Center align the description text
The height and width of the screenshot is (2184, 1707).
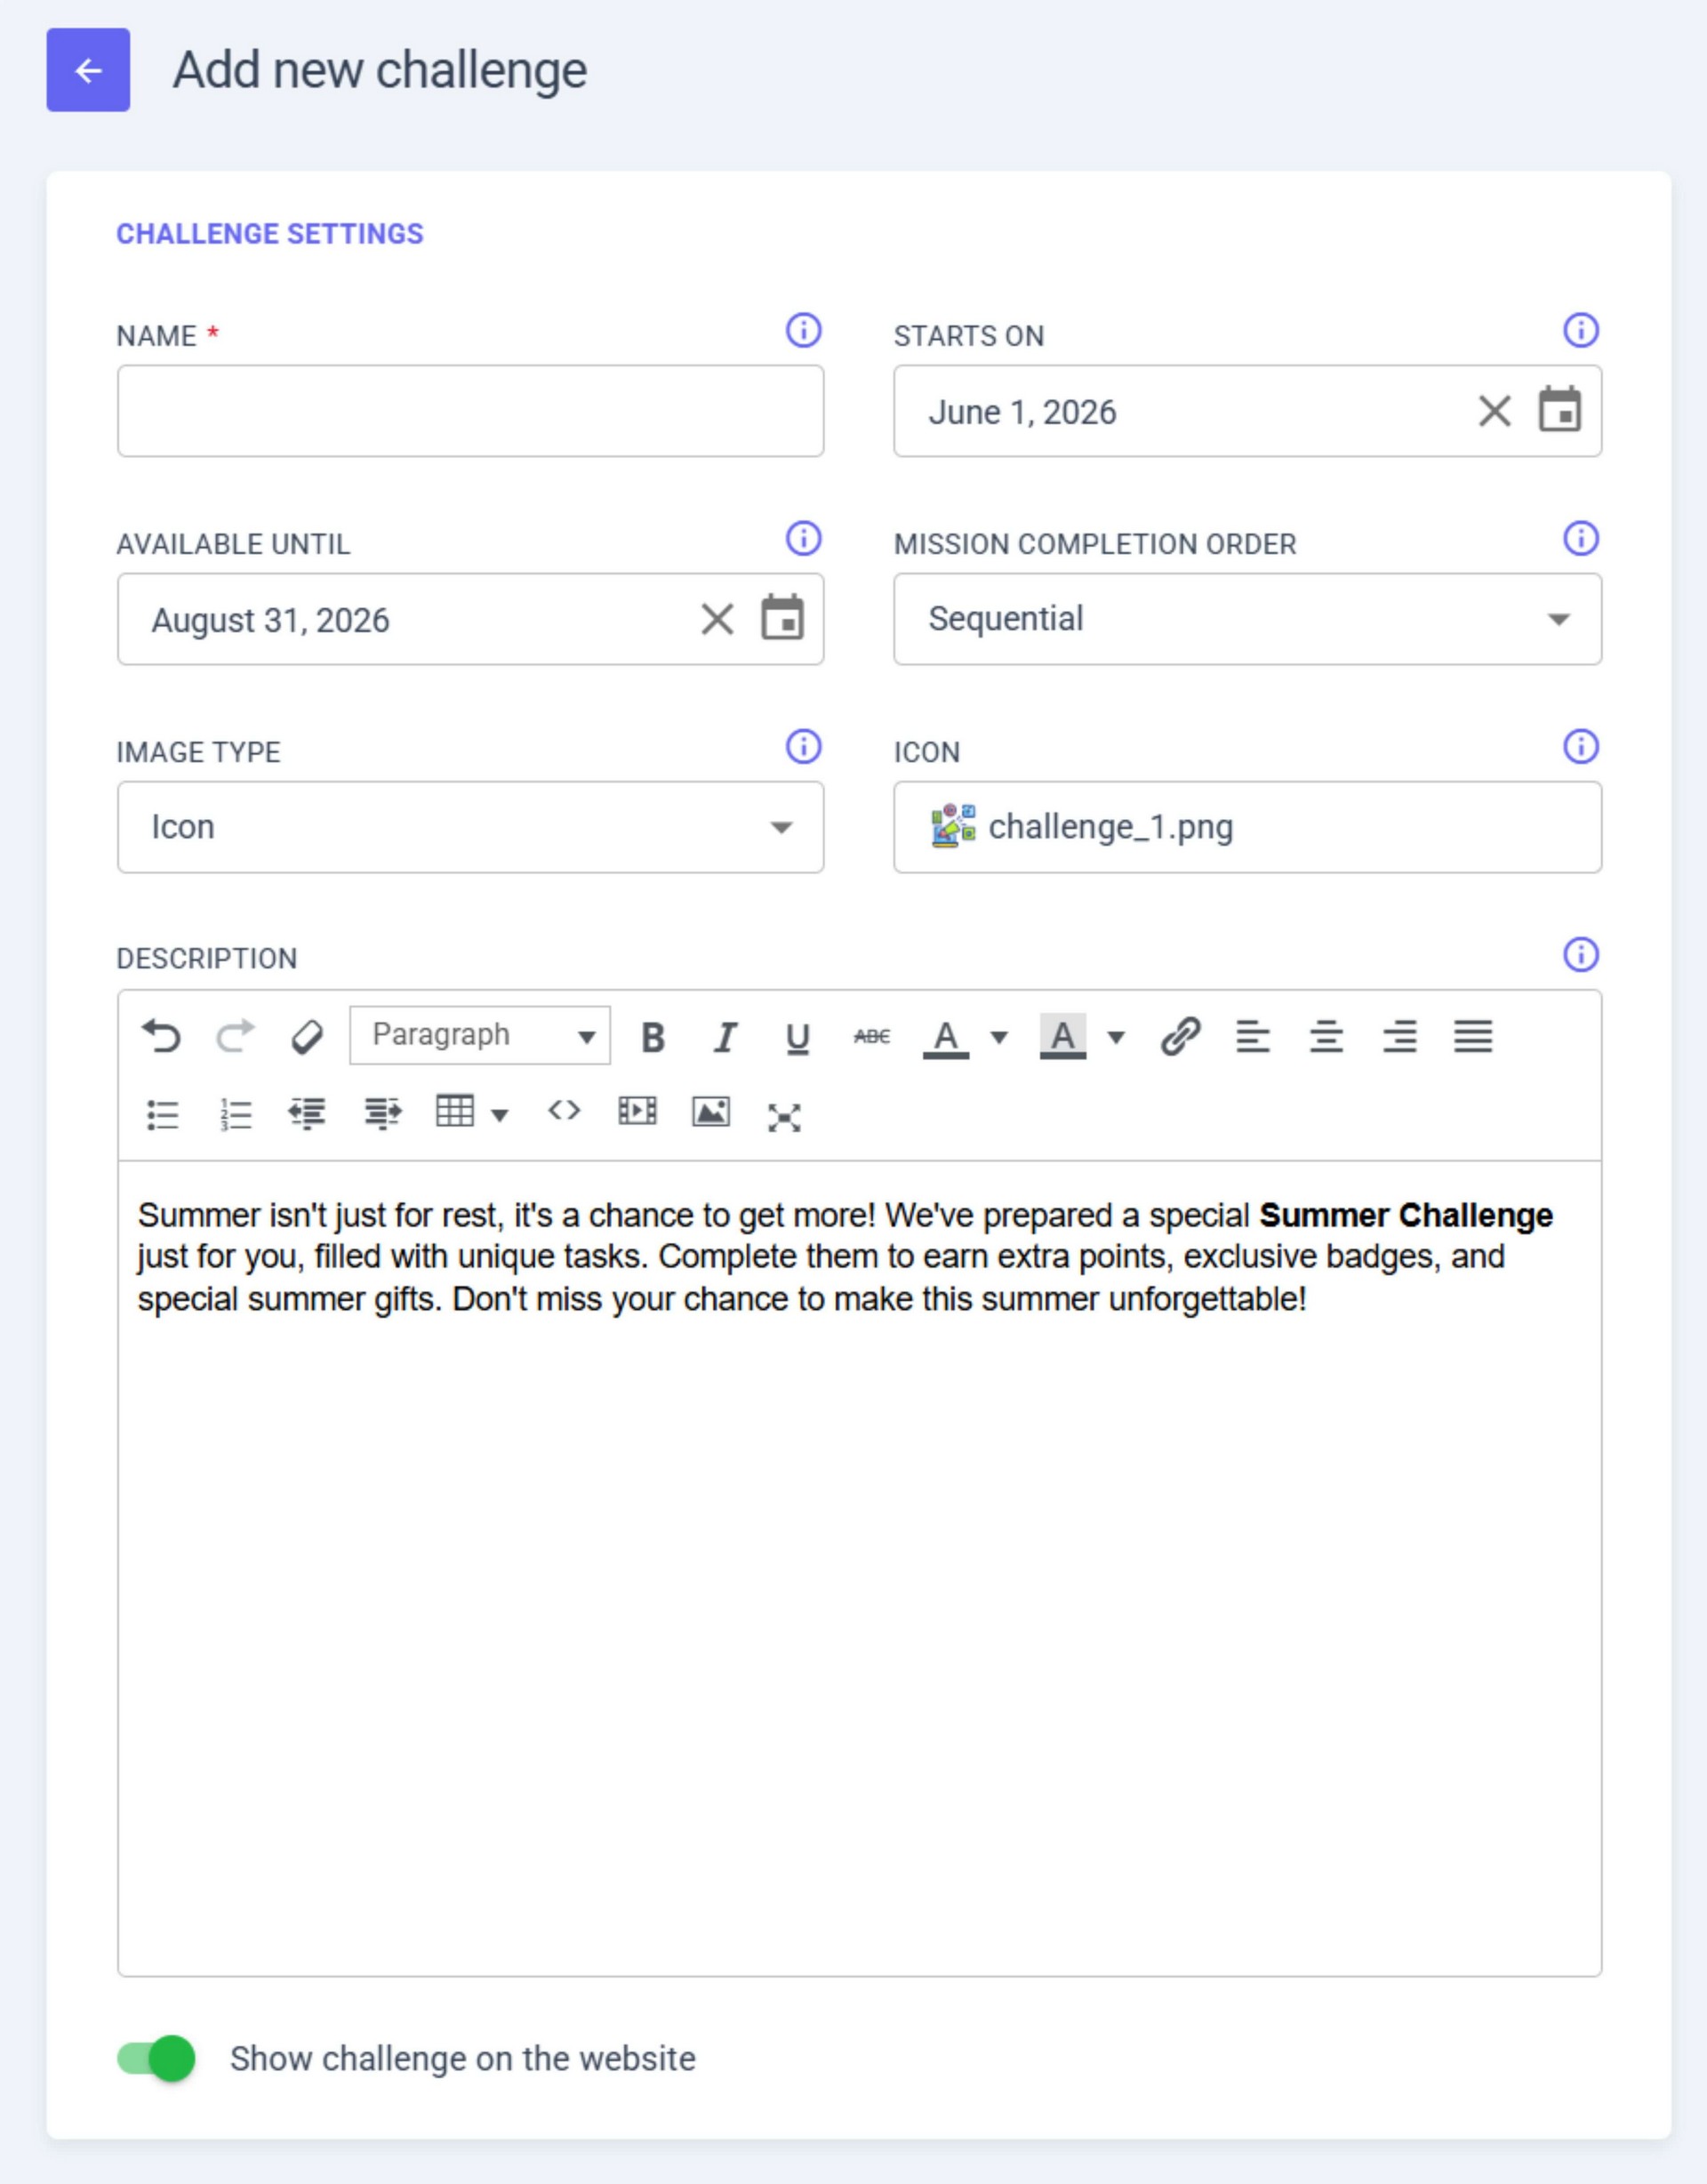[x=1326, y=1036]
